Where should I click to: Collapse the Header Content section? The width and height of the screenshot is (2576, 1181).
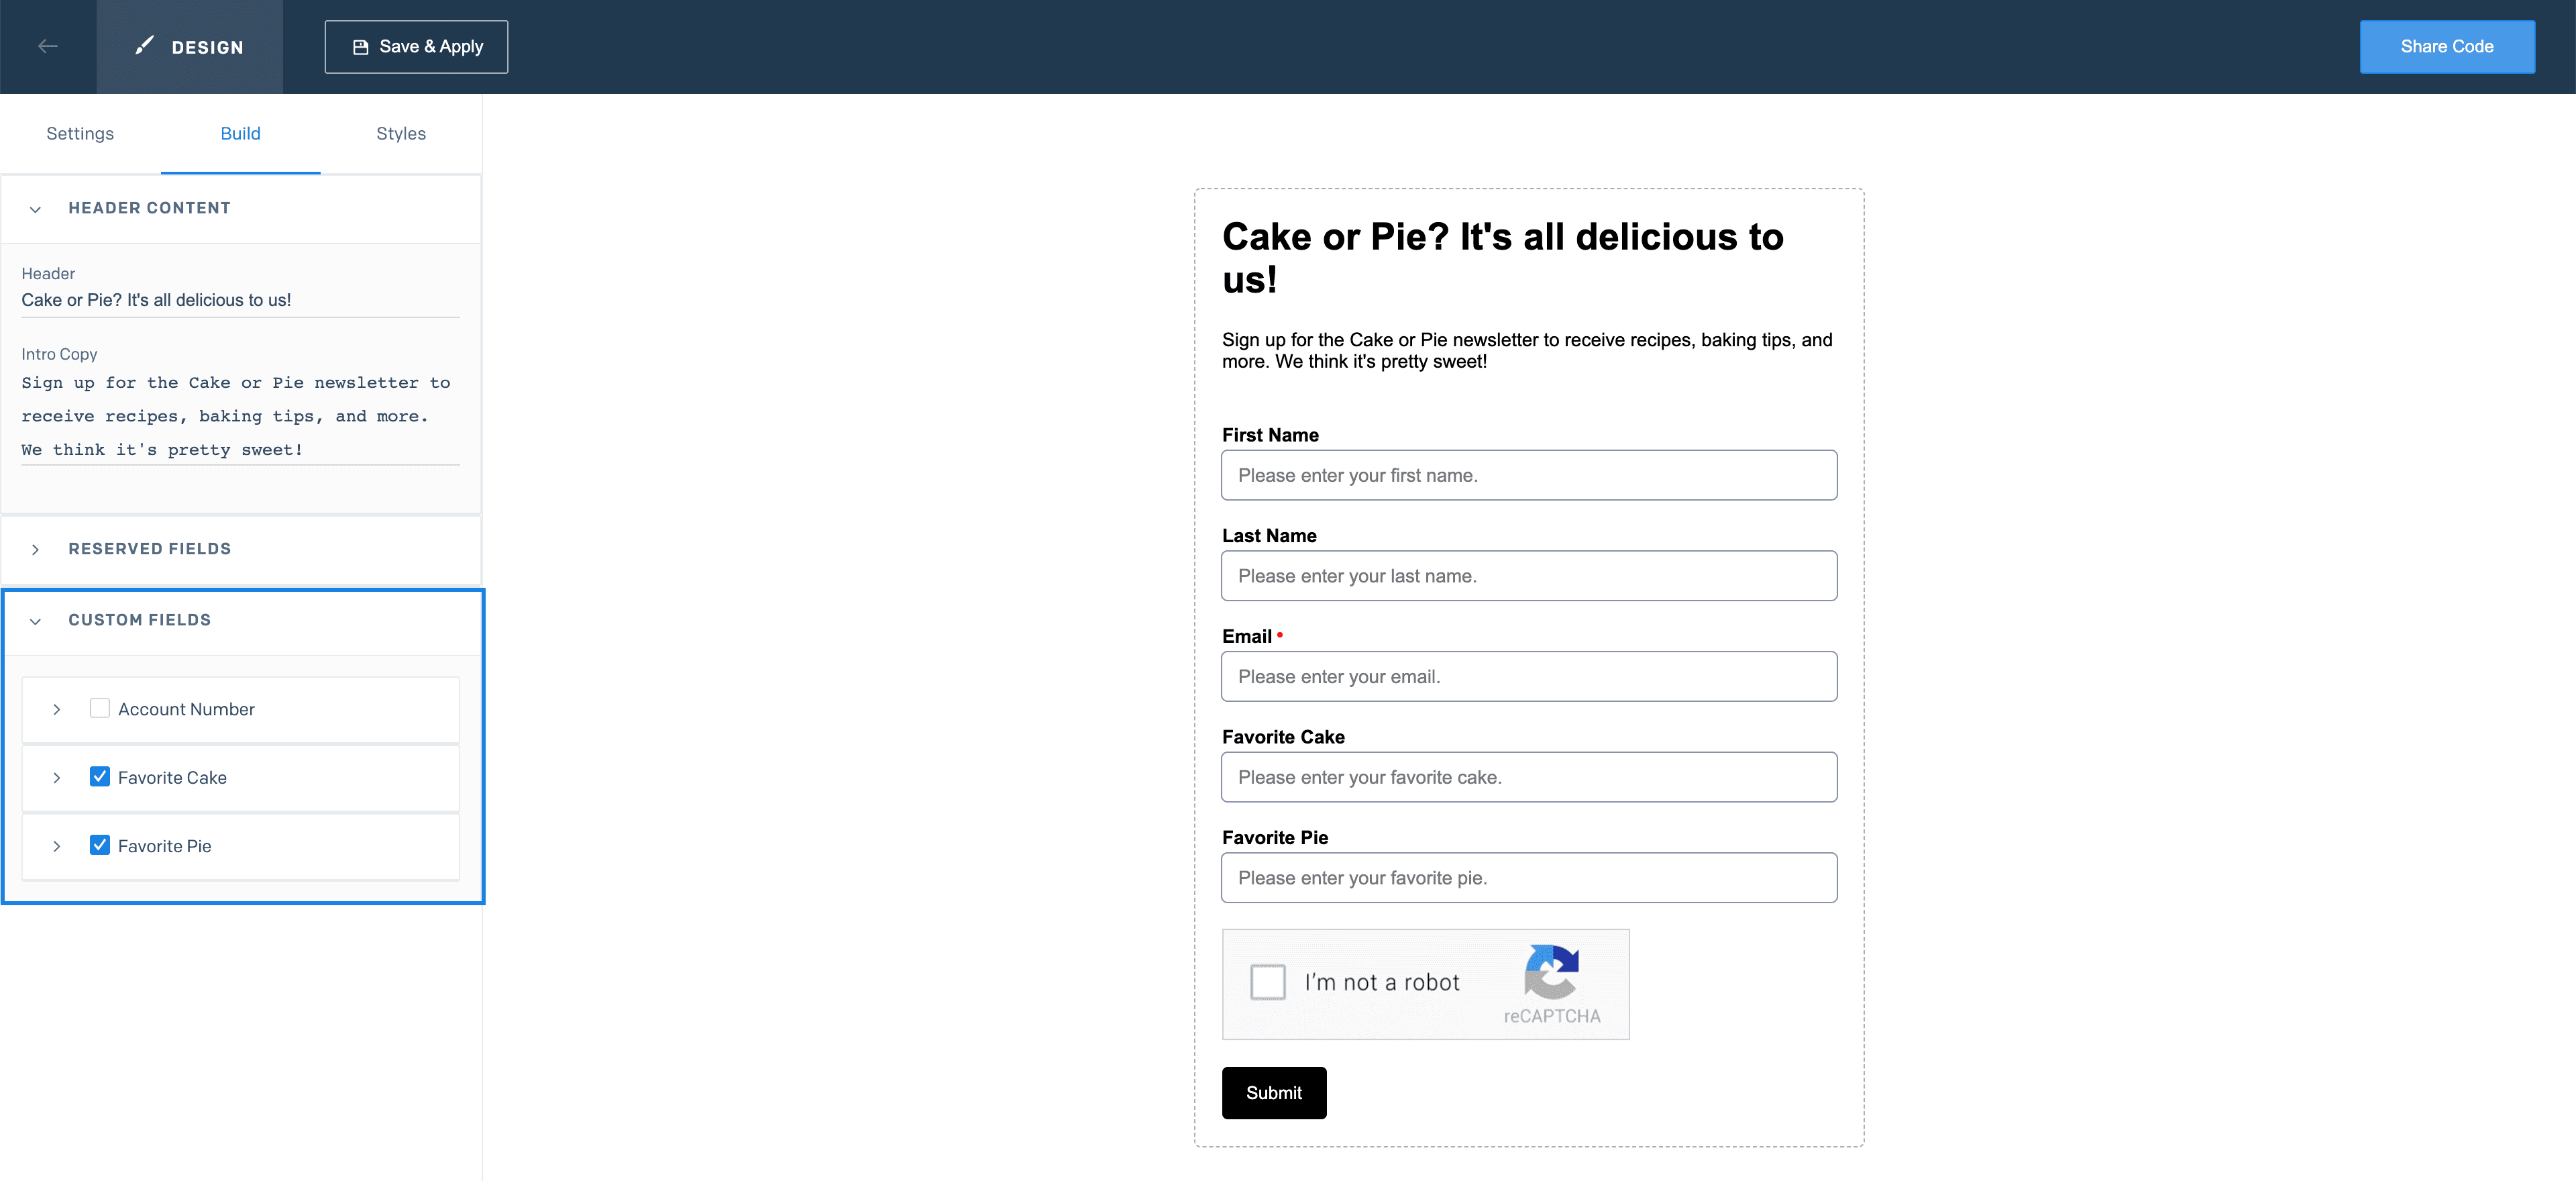click(35, 209)
